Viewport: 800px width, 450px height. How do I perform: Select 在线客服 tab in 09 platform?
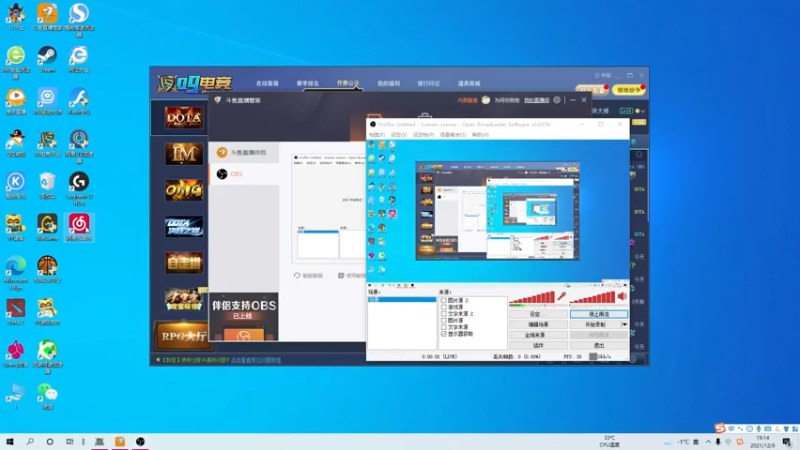267,83
